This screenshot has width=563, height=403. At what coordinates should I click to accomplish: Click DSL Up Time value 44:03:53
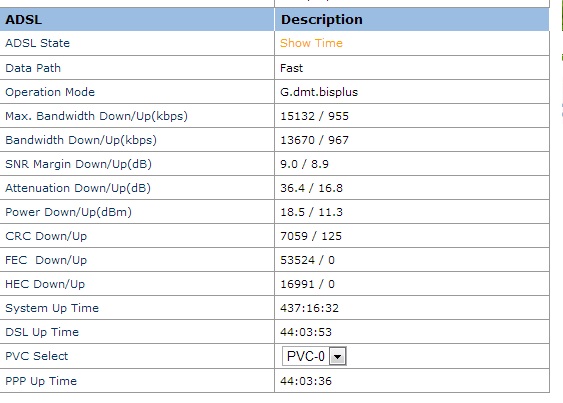click(x=306, y=332)
